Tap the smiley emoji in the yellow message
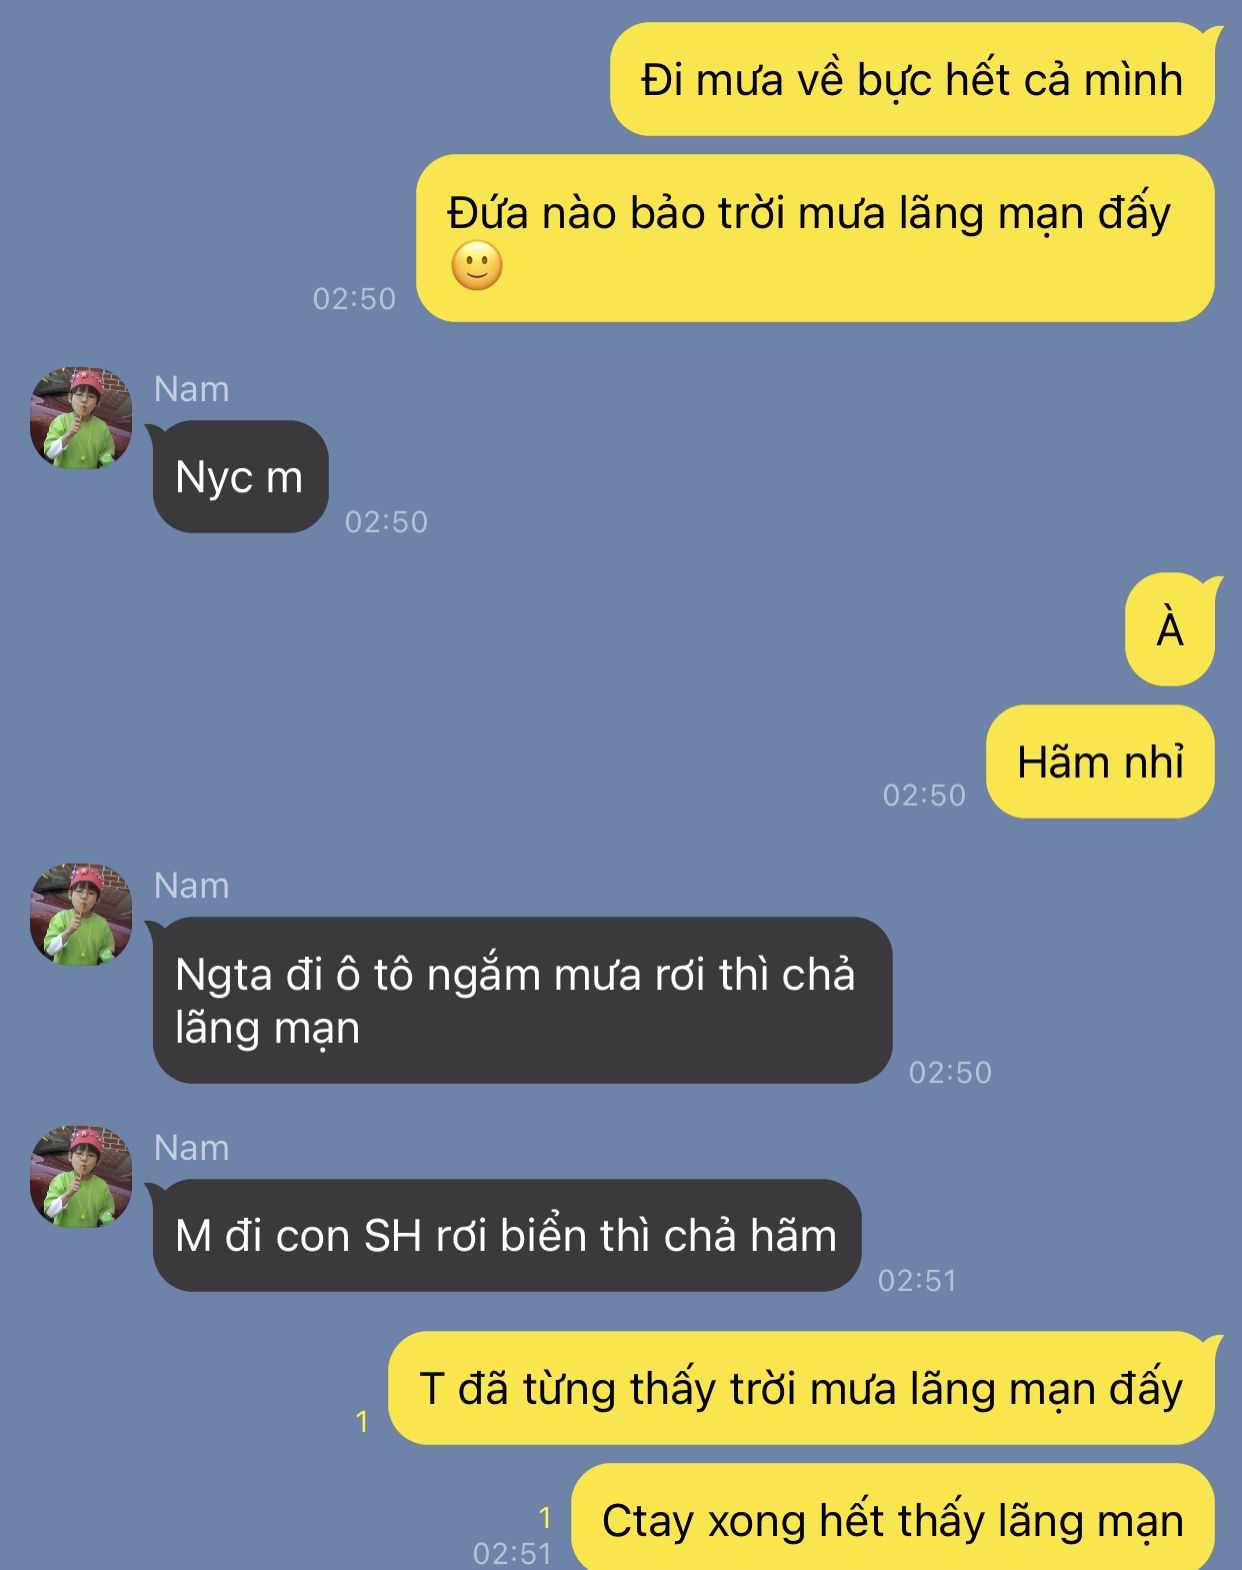Screen dimensions: 1242x1570 click(x=477, y=266)
